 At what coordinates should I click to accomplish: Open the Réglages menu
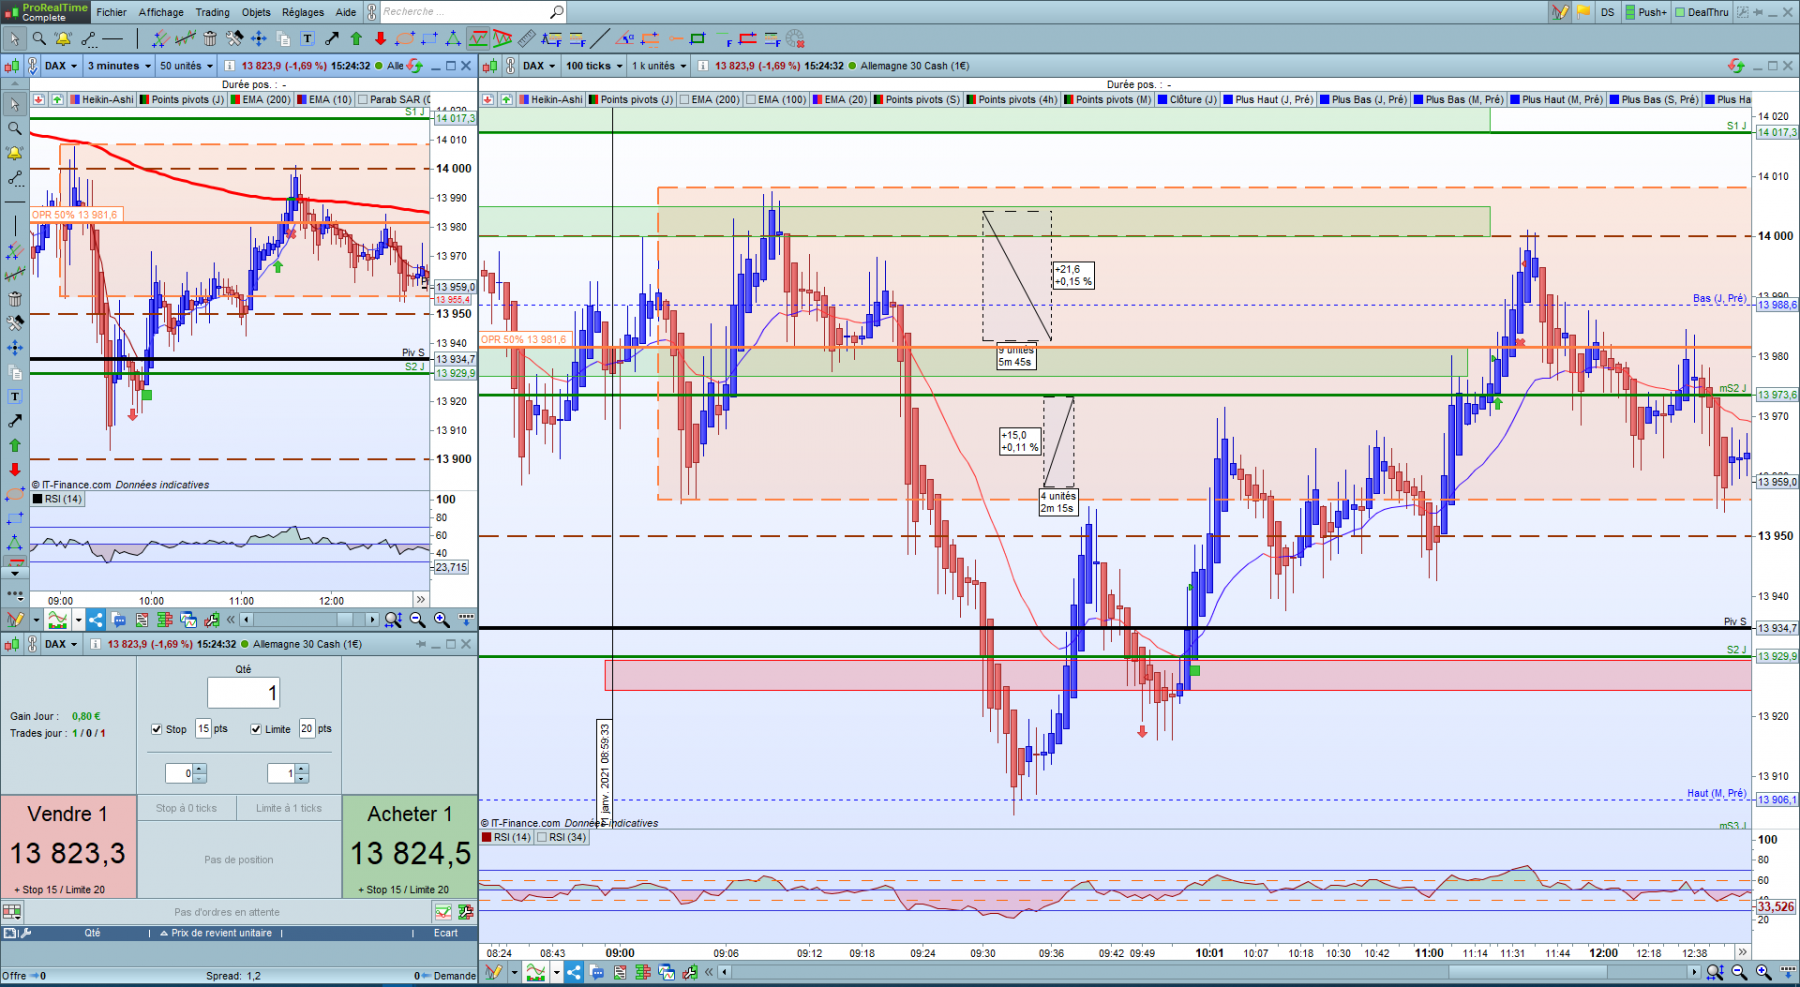(x=303, y=12)
